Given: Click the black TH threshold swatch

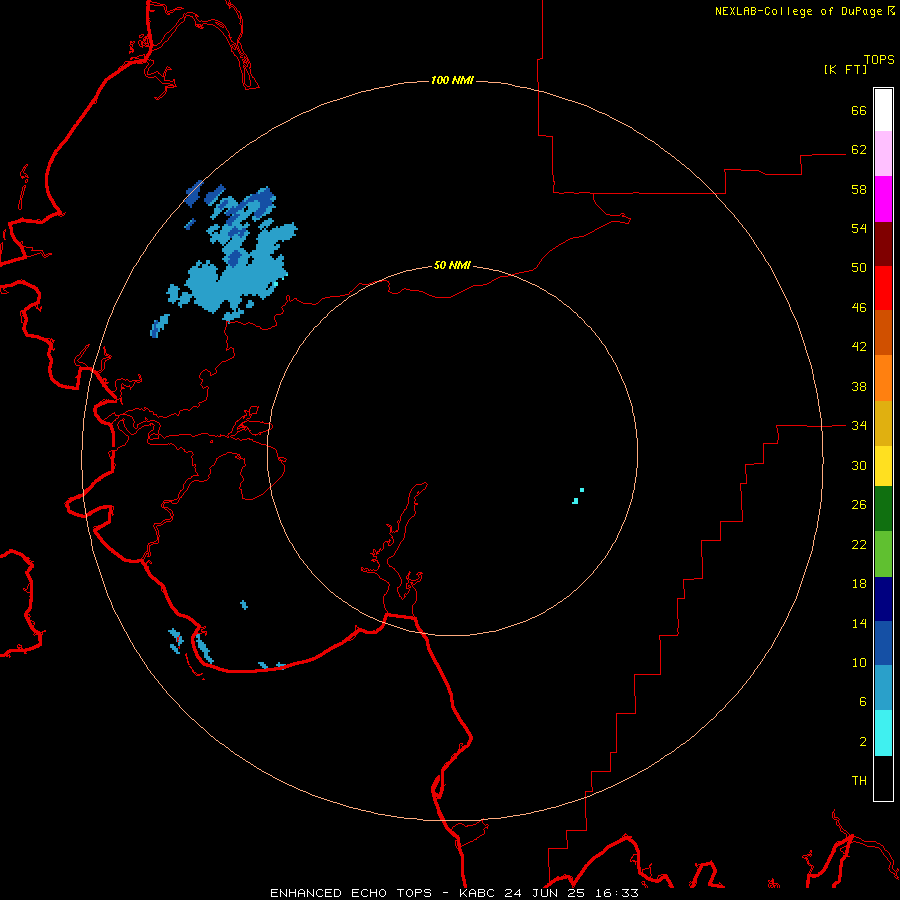Looking at the screenshot, I should (883, 778).
